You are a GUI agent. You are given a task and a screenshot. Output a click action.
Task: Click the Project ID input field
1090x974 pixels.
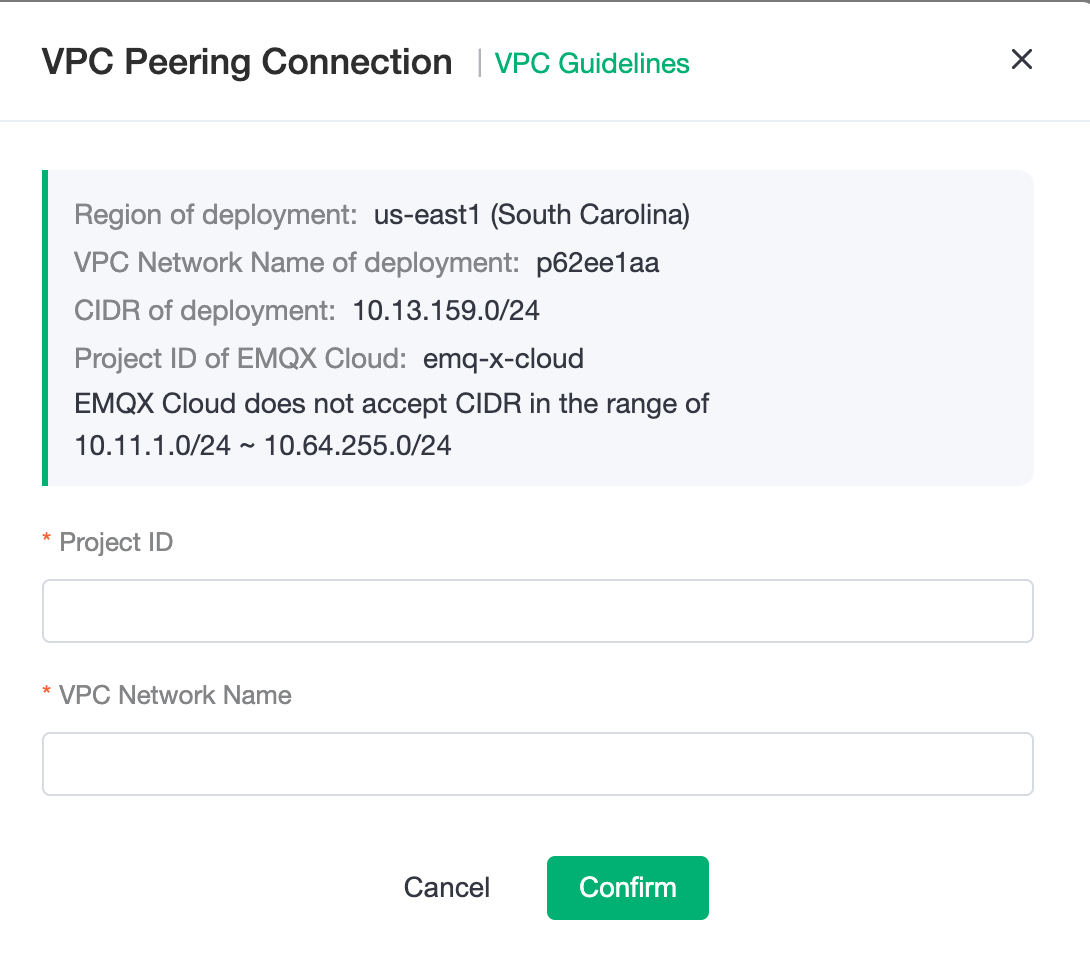tap(537, 611)
